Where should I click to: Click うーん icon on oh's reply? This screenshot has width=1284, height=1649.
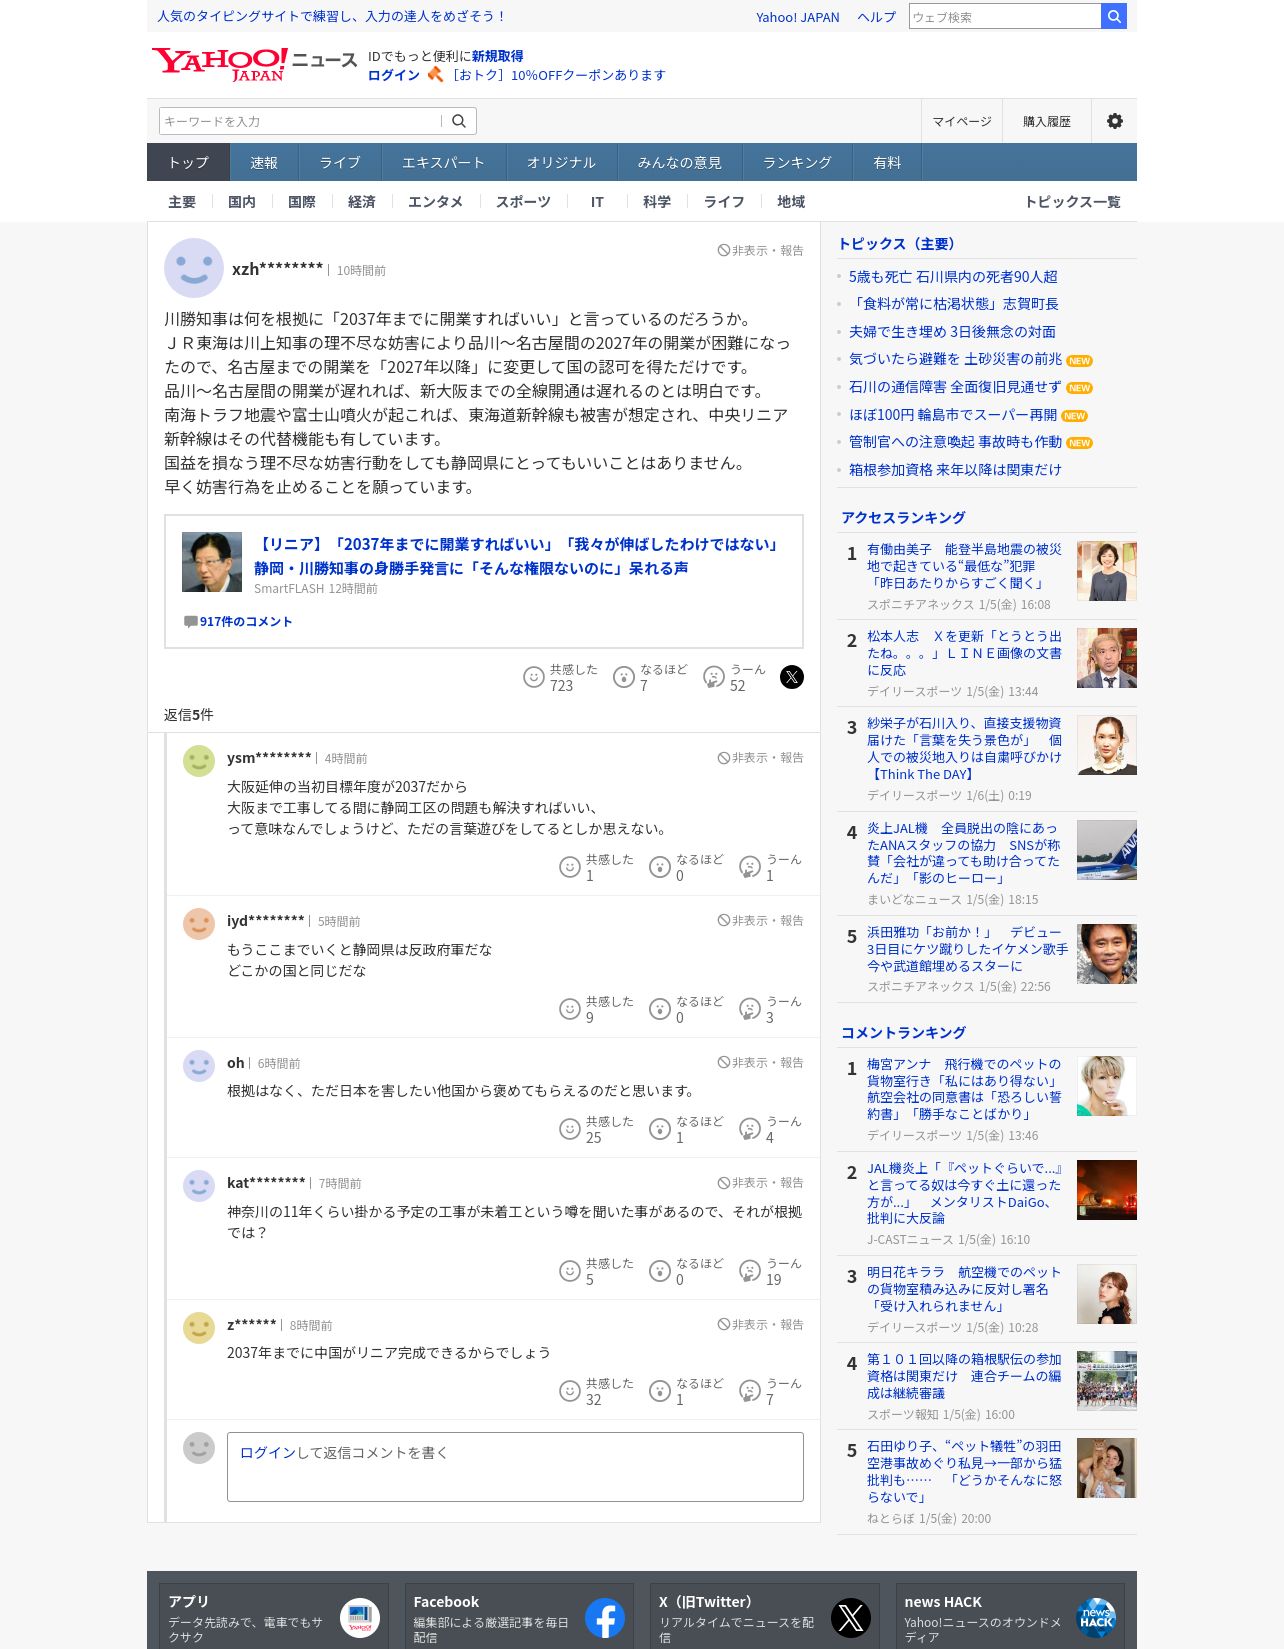click(x=750, y=1129)
